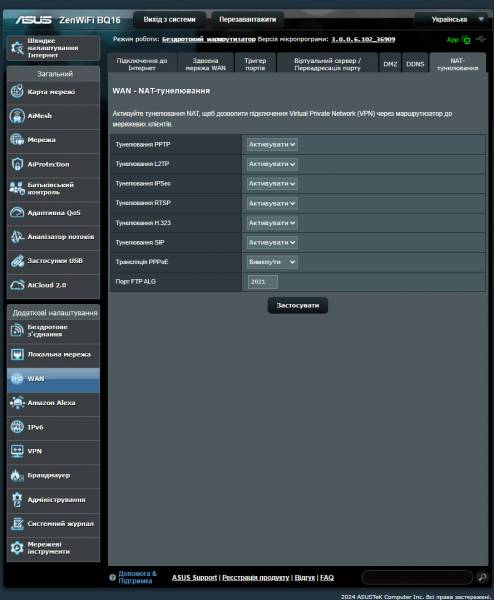This screenshot has height=600, width=494.
Task: Open the PPTP tunneling dropdown
Action: click(x=272, y=144)
